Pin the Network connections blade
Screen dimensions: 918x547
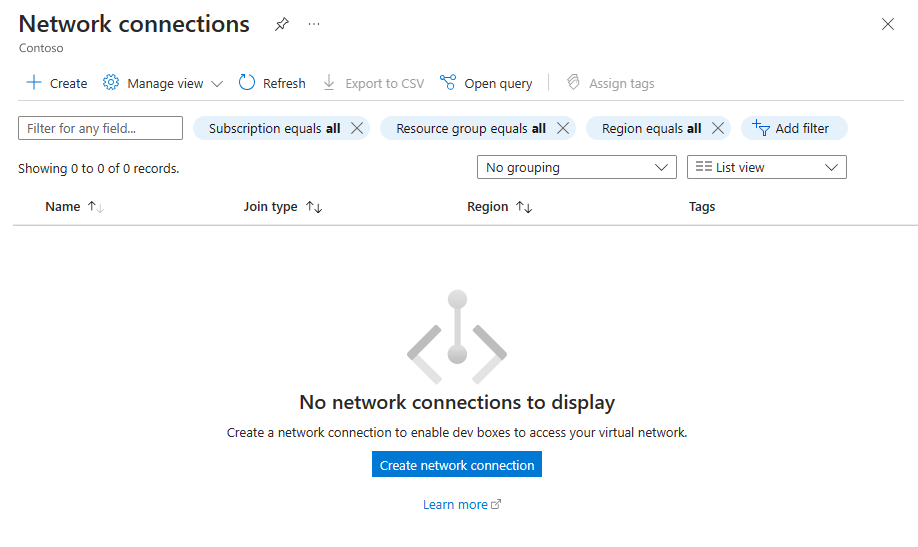point(282,24)
